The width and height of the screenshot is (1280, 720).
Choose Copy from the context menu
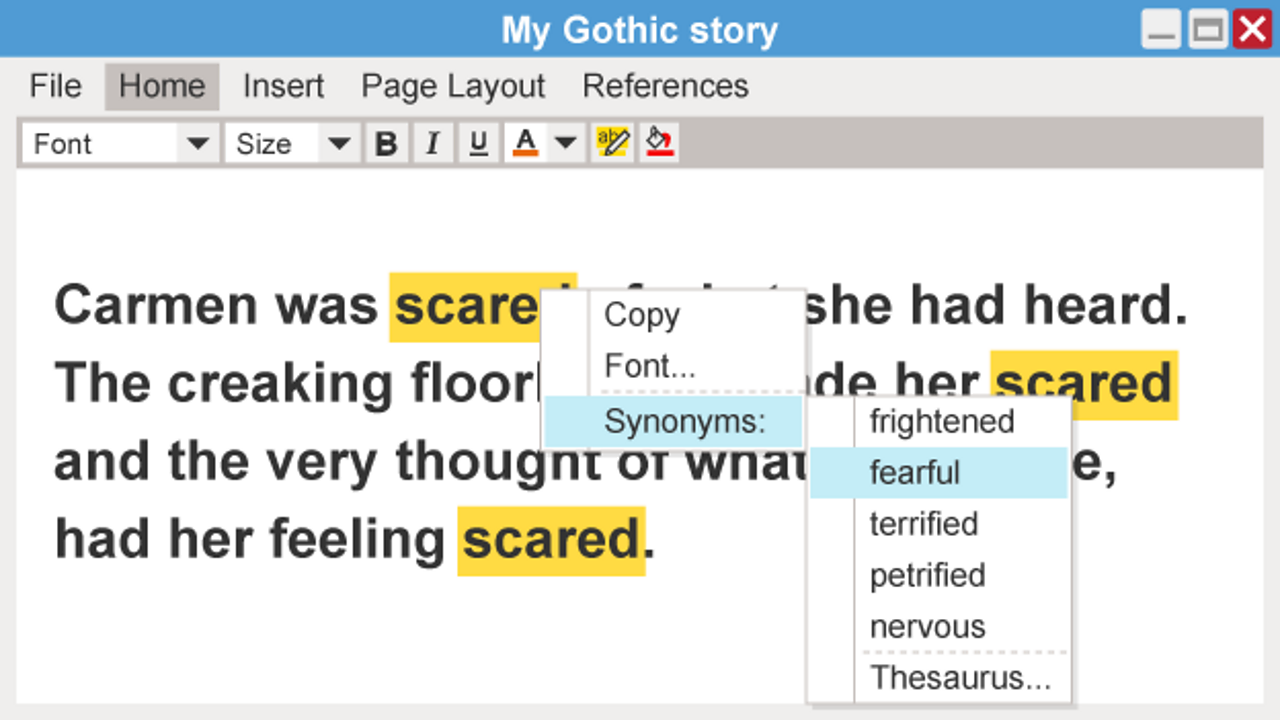[x=641, y=315]
